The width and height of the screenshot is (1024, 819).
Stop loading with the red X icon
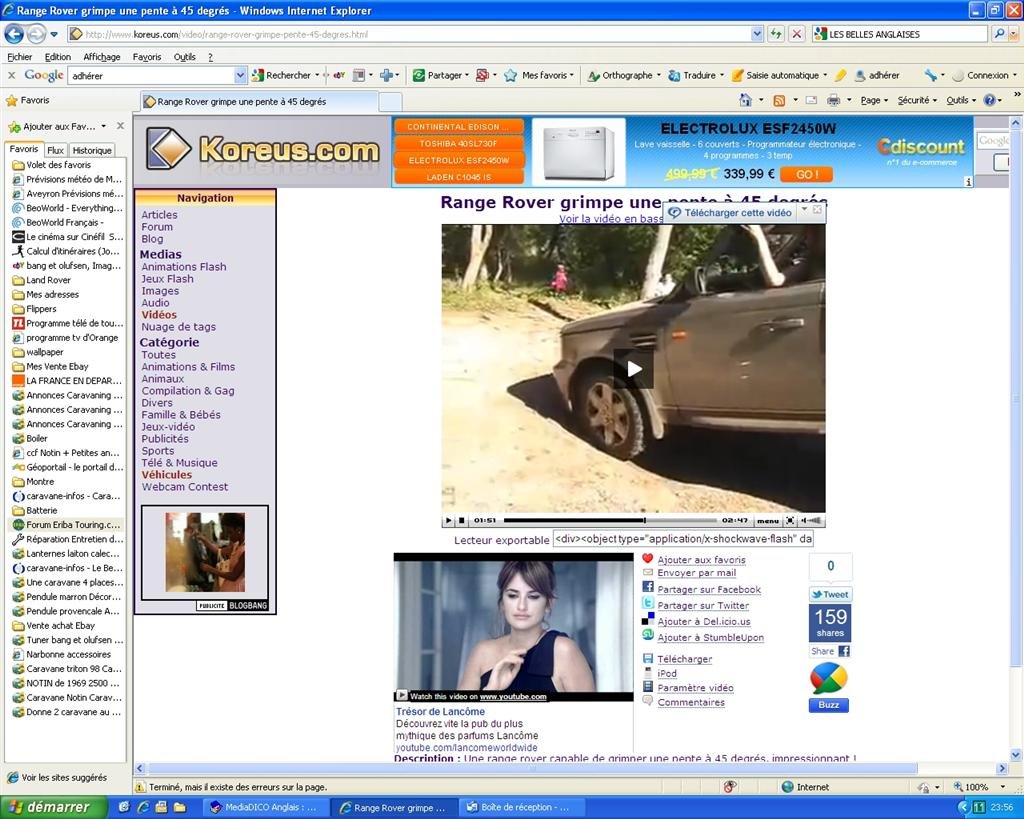[796, 34]
